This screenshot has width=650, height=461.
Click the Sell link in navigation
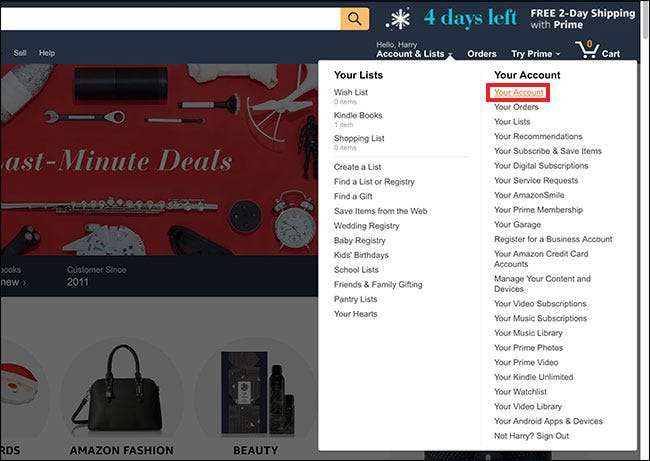(x=20, y=53)
